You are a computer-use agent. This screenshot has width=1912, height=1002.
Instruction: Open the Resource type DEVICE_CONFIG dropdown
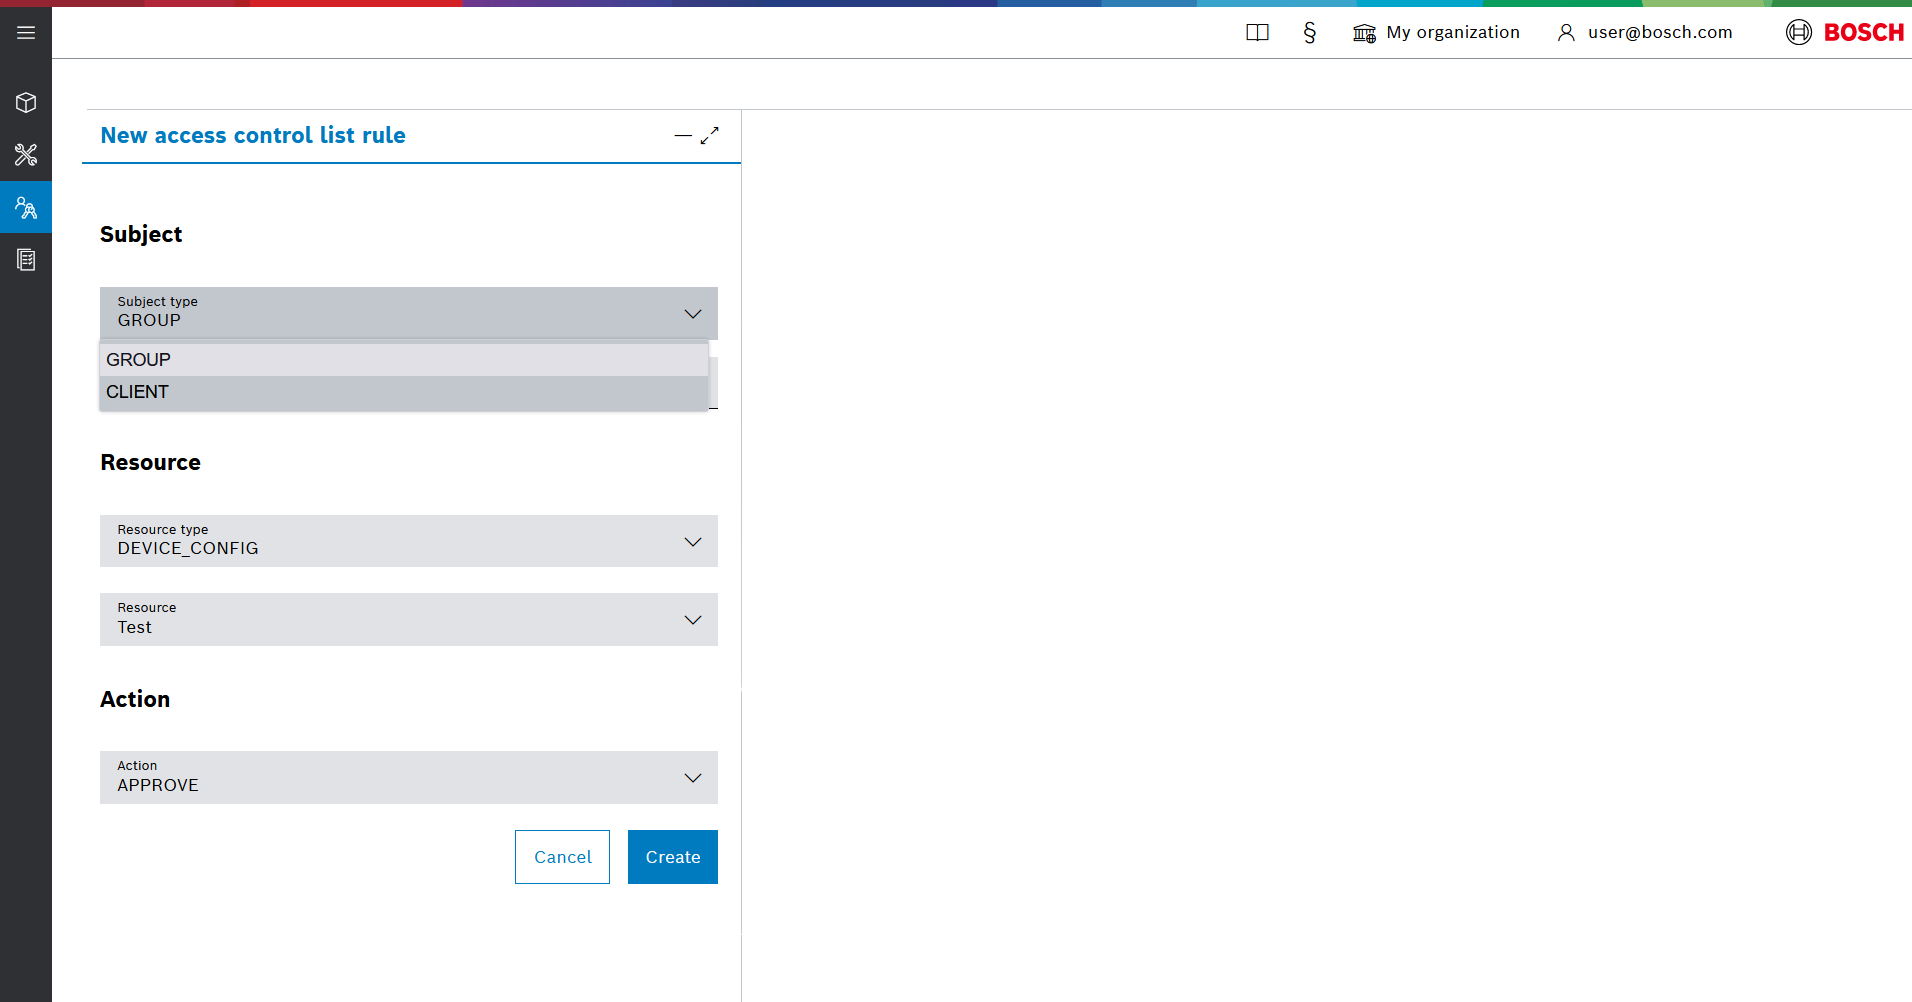tap(408, 541)
